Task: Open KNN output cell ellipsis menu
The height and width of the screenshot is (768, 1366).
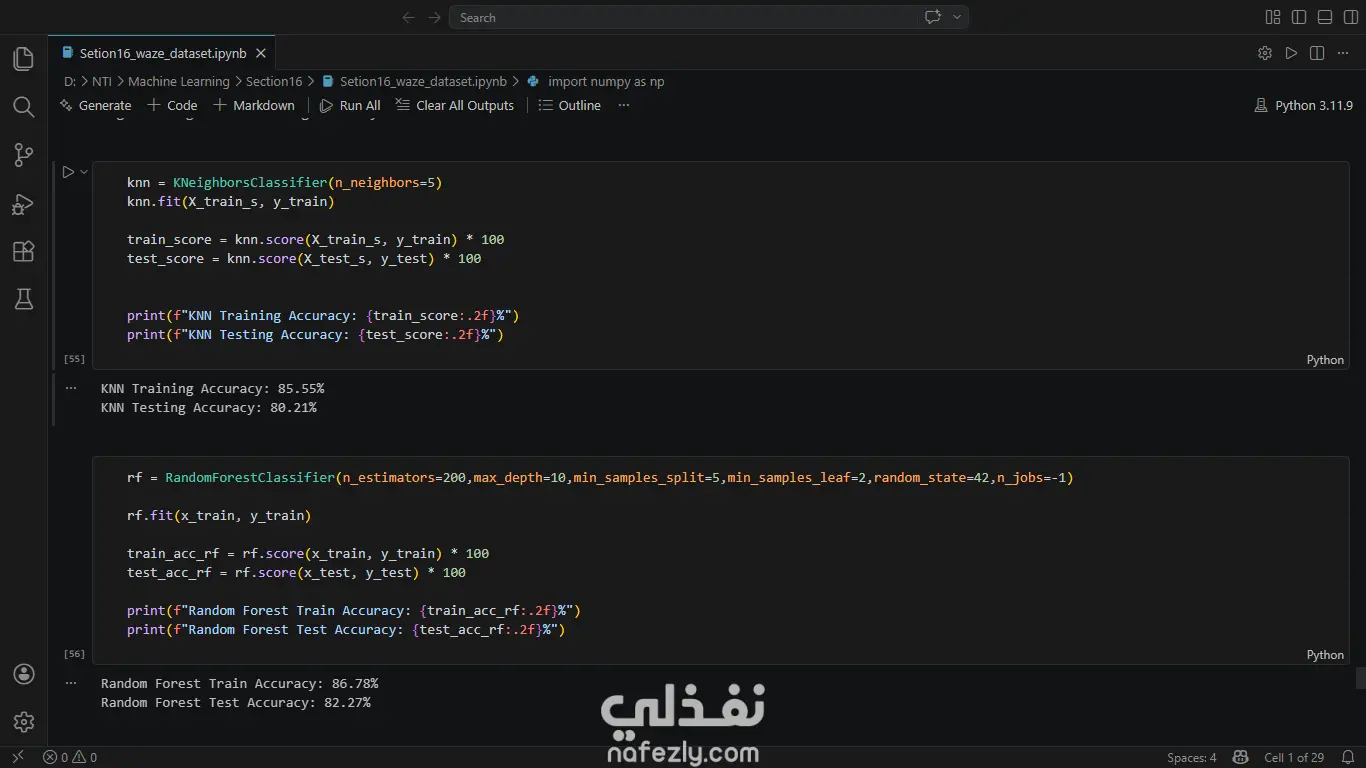Action: tap(71, 387)
